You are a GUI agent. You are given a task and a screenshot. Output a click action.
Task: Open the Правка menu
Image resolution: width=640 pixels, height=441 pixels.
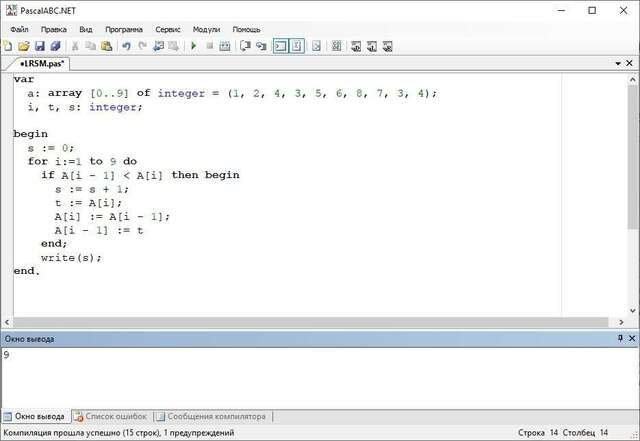pyautogui.click(x=53, y=29)
